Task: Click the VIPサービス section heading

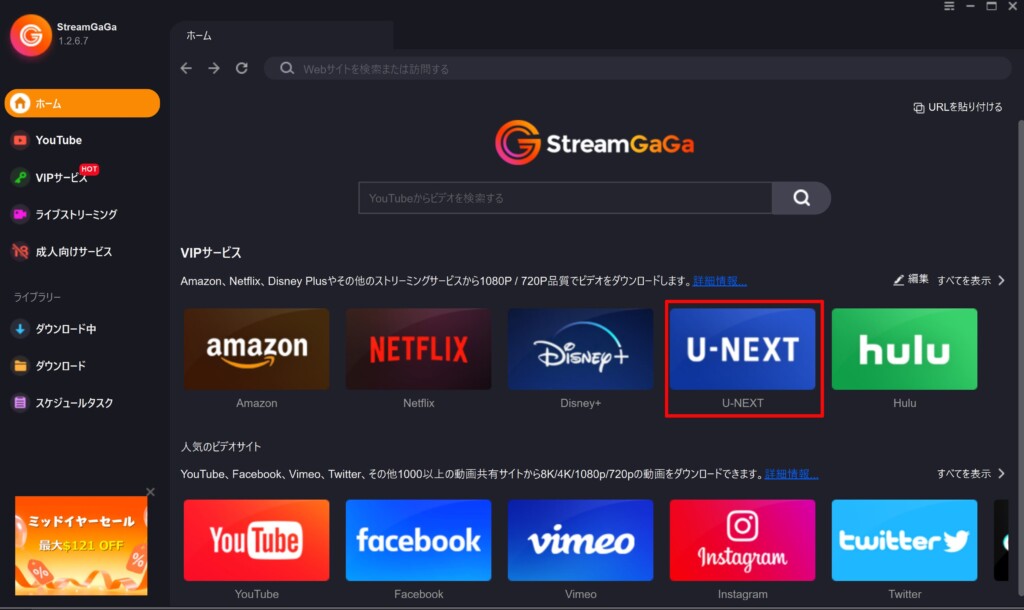Action: (211, 253)
